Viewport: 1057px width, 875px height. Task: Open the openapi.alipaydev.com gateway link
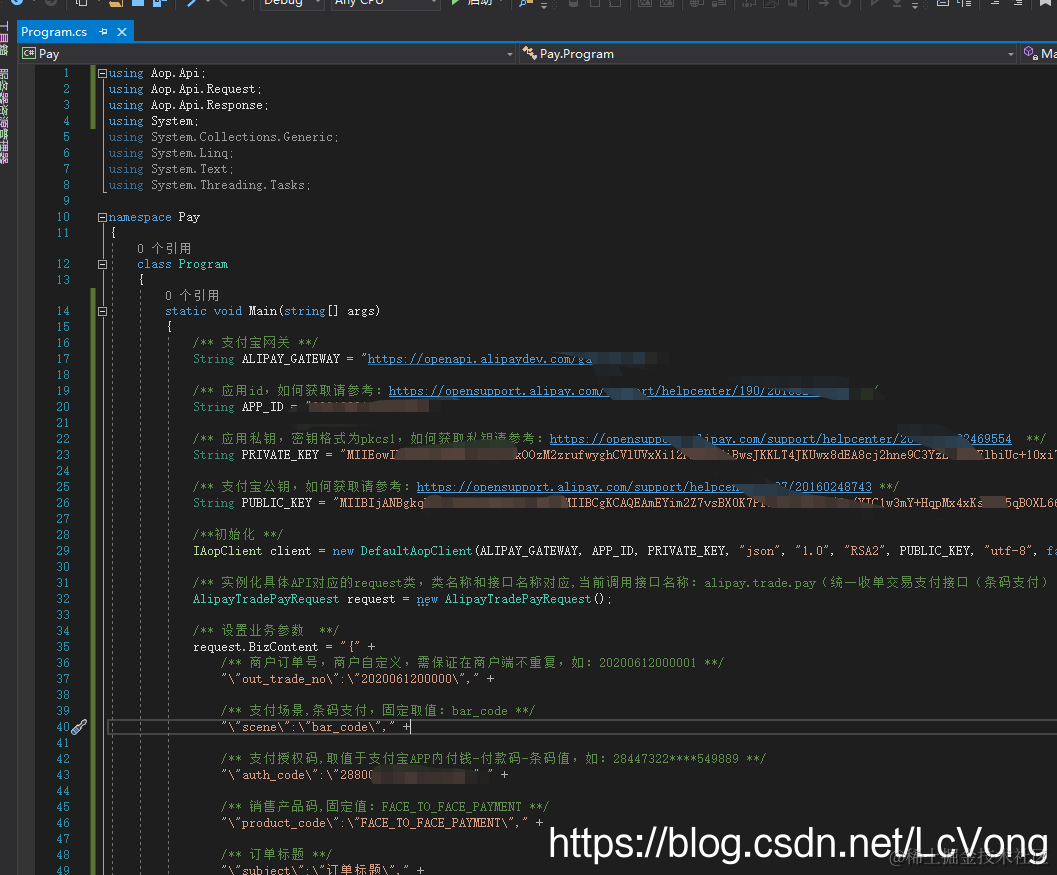pyautogui.click(x=480, y=359)
